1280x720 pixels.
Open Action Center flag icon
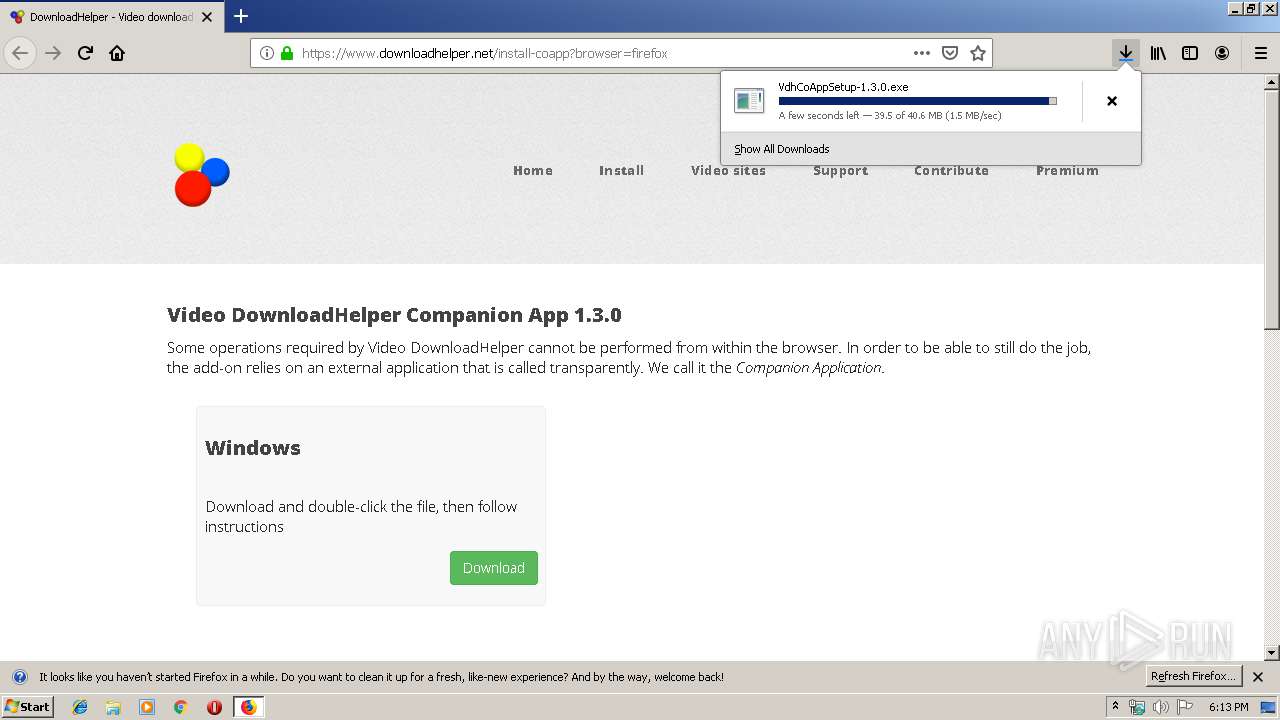[1183, 707]
